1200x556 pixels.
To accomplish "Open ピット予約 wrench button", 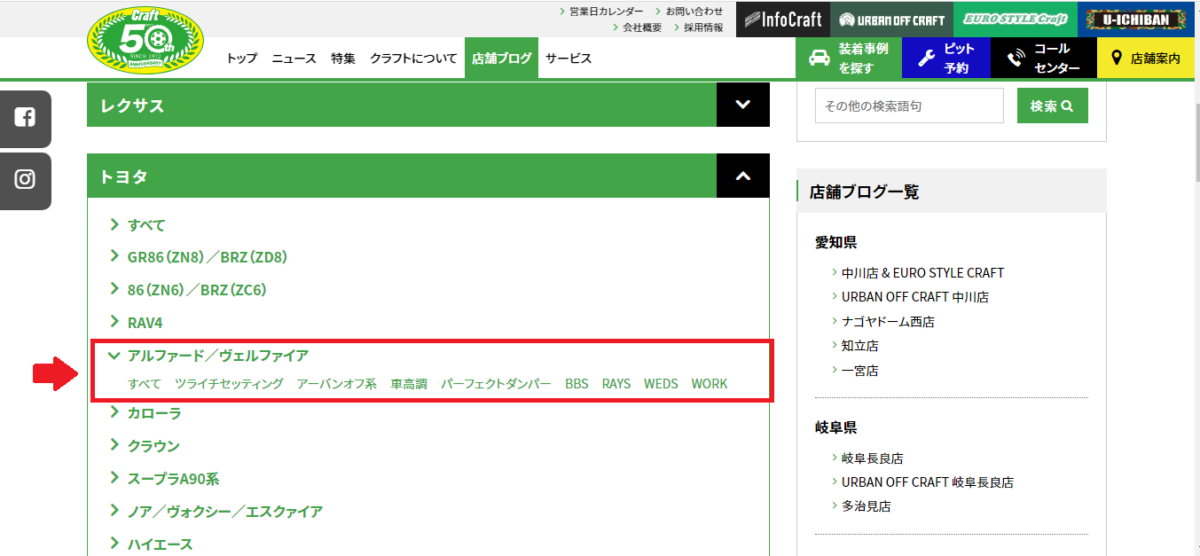I will 946,58.
